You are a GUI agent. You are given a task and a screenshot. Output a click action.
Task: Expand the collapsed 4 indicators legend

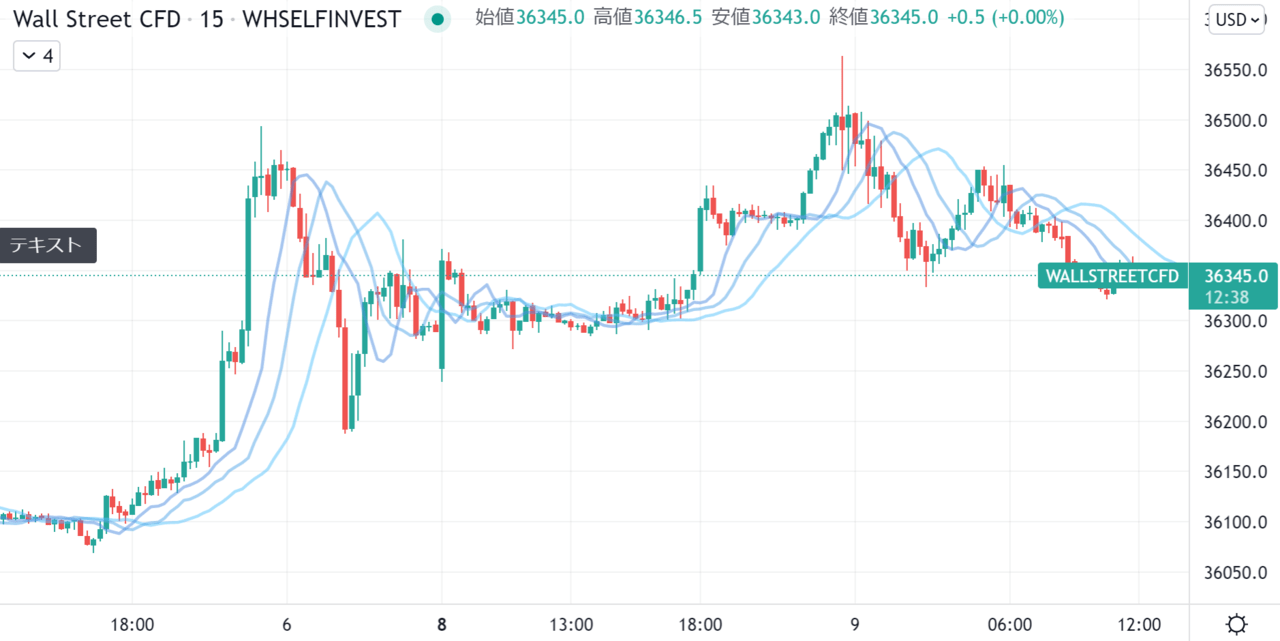pyautogui.click(x=37, y=57)
